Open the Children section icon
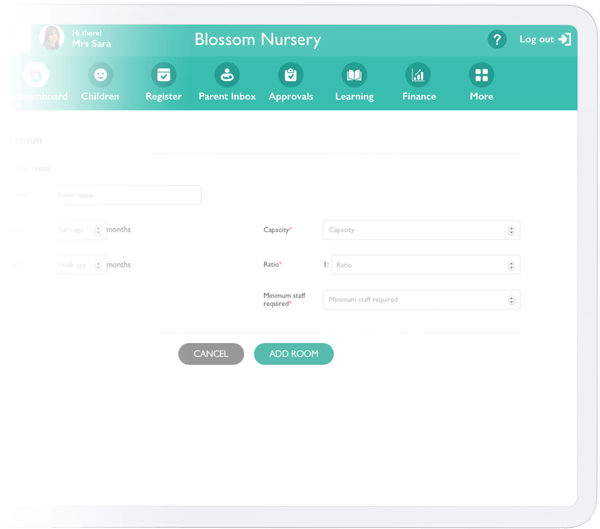Viewport: 600px width, 529px height. point(100,75)
